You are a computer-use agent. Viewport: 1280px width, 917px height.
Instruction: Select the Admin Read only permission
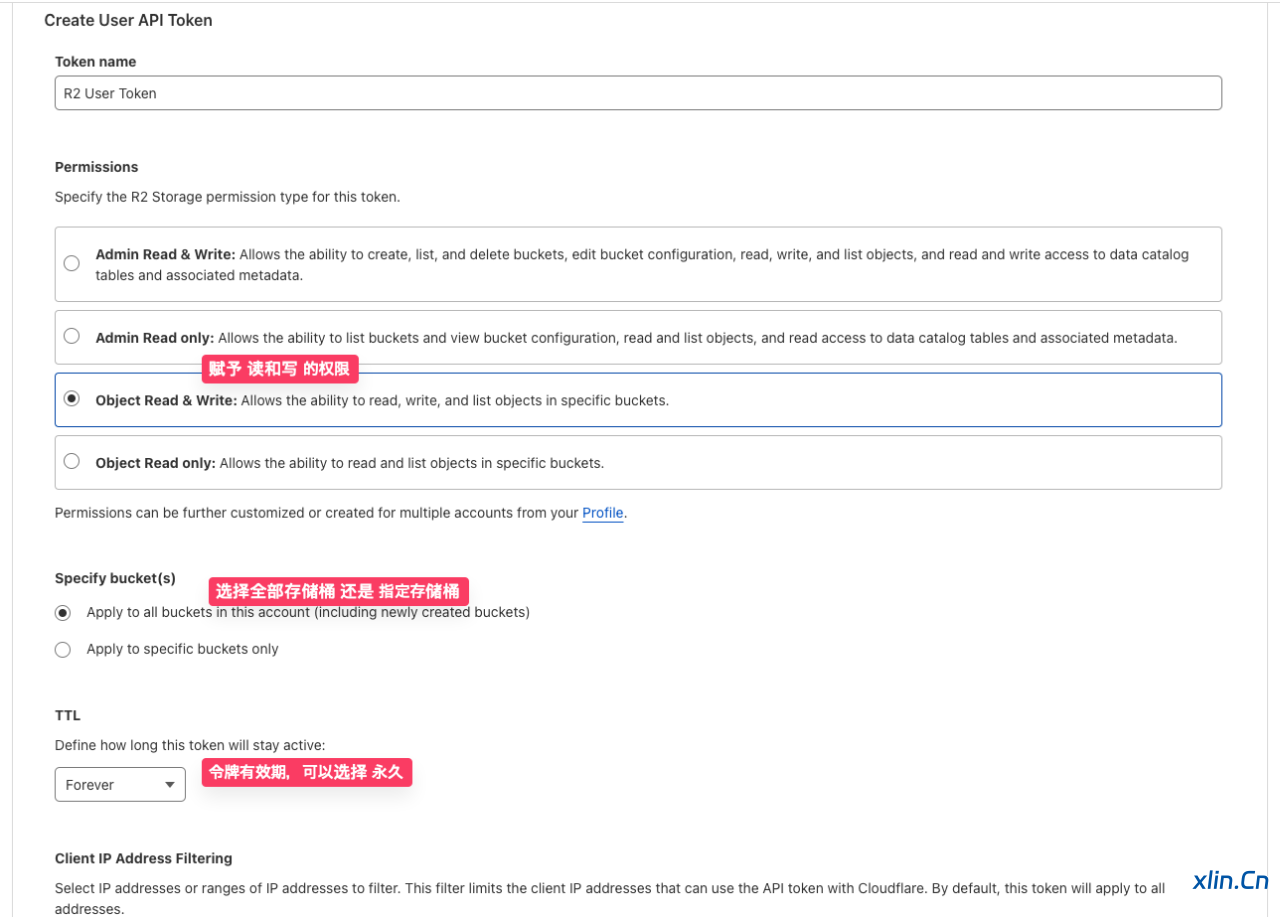click(x=71, y=336)
